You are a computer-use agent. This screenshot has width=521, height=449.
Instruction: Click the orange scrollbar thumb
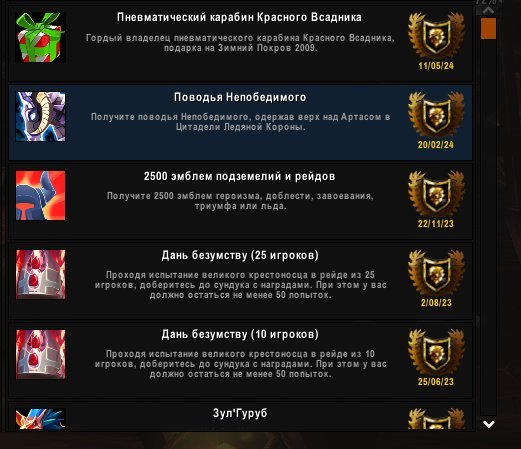point(488,29)
